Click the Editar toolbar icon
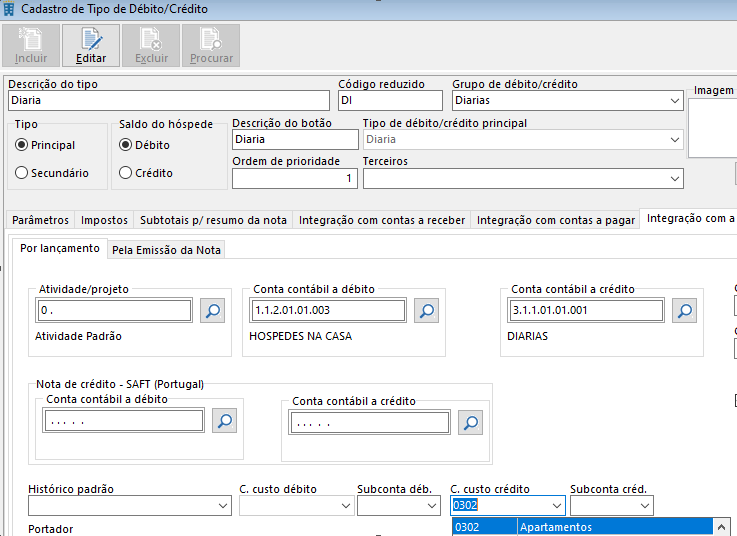 91,45
